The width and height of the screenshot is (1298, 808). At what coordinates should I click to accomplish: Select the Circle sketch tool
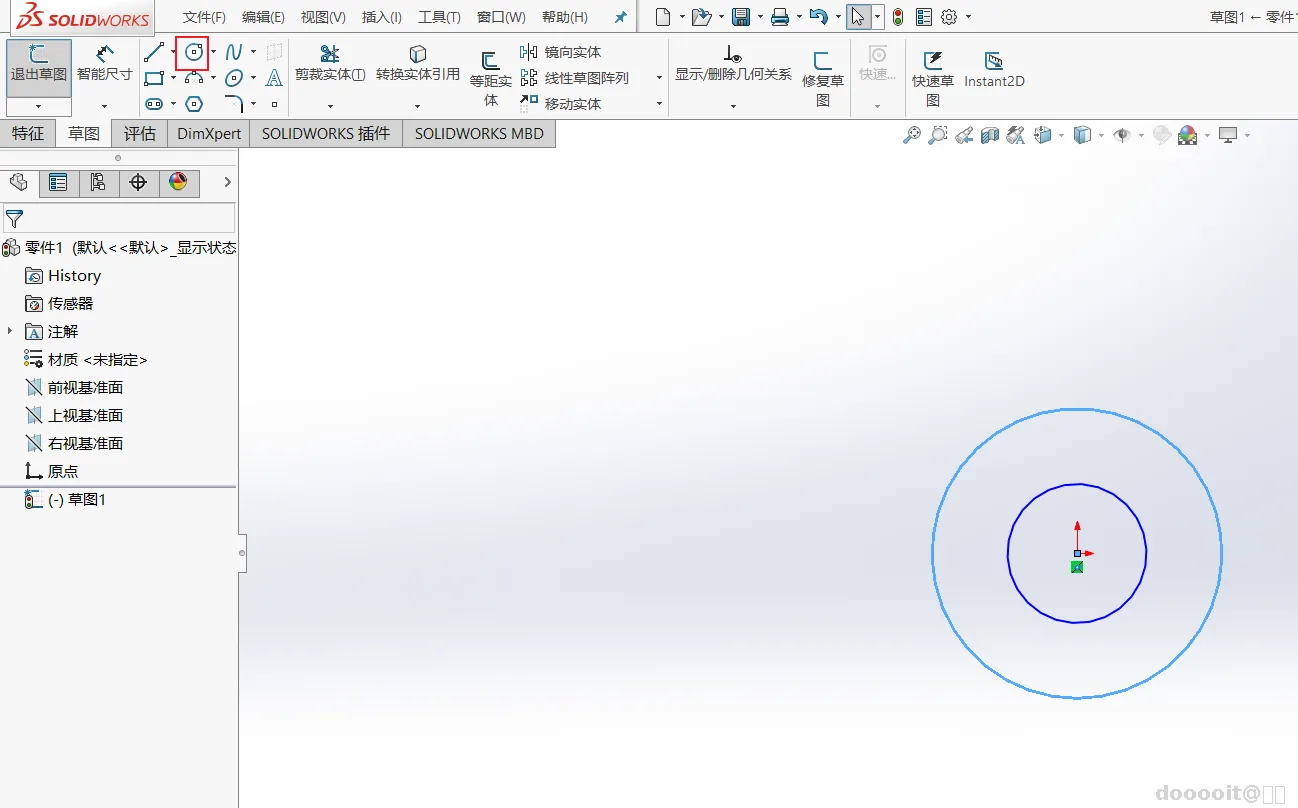pyautogui.click(x=194, y=52)
